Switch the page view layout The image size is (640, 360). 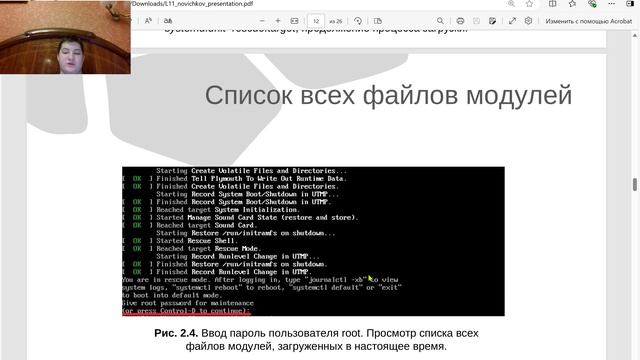[x=378, y=21]
